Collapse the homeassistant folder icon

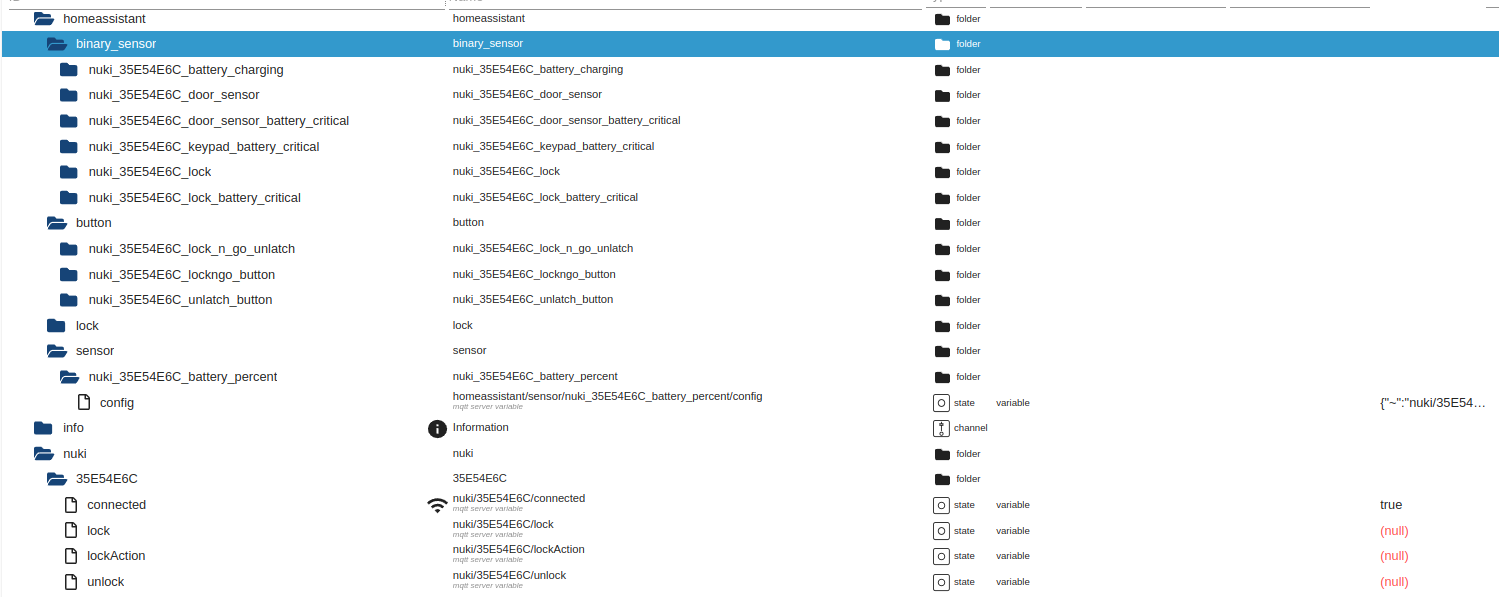click(43, 18)
